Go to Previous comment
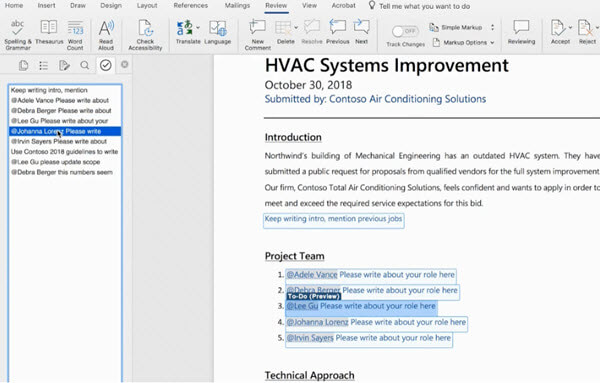The image size is (600, 383). (x=338, y=32)
